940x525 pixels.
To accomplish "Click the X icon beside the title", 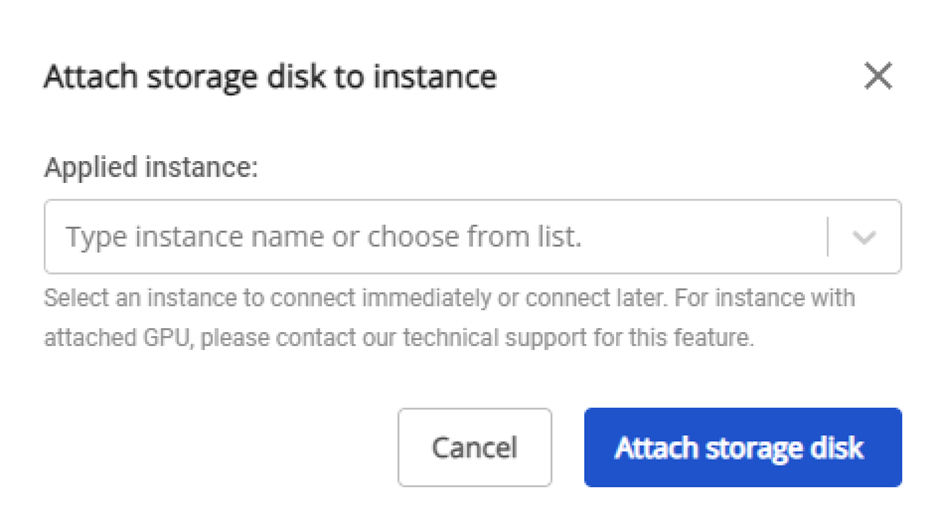I will [x=877, y=76].
